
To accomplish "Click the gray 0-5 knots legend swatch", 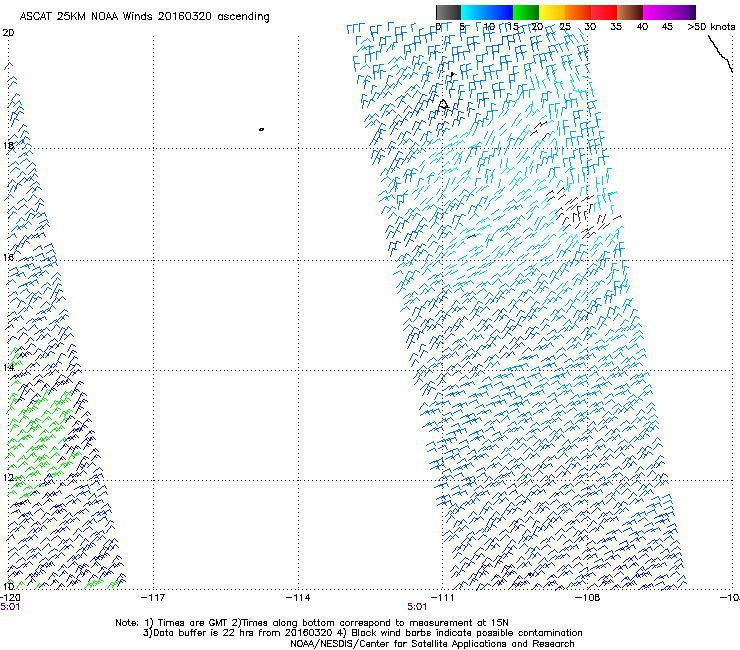I will (448, 12).
